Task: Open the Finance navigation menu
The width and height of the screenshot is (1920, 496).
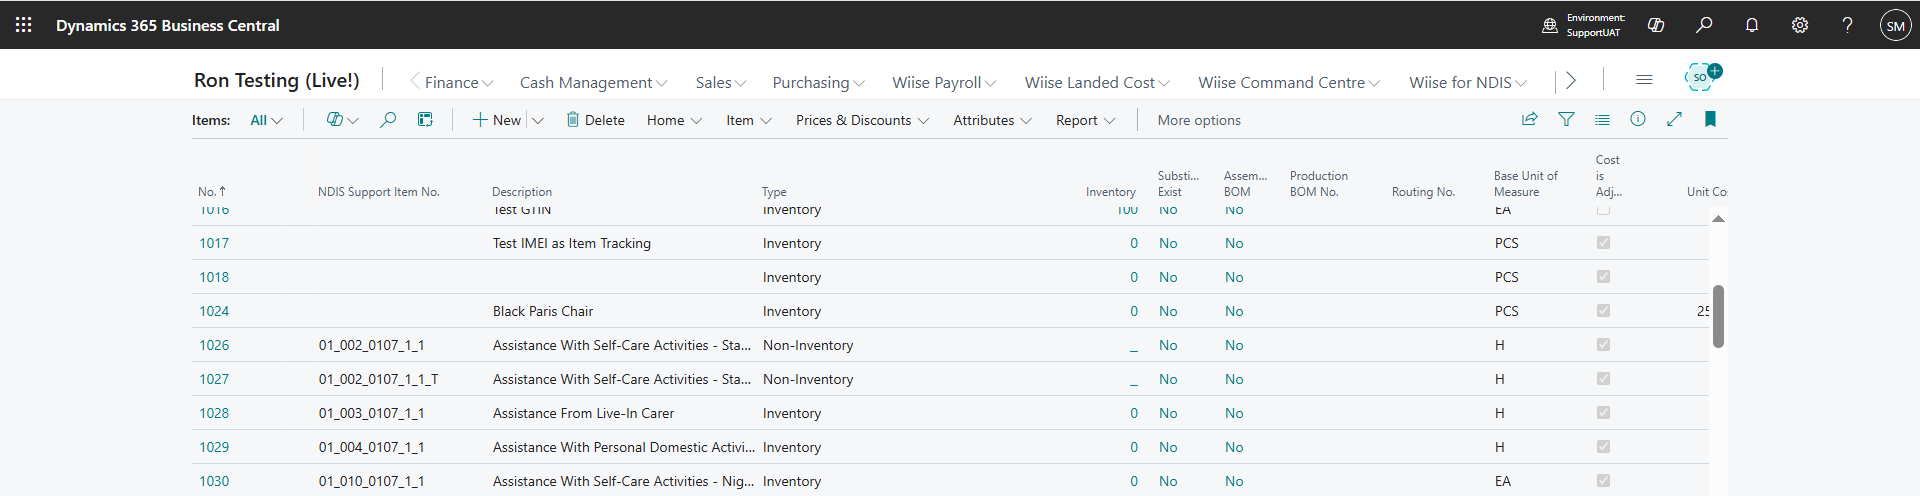Action: point(459,82)
